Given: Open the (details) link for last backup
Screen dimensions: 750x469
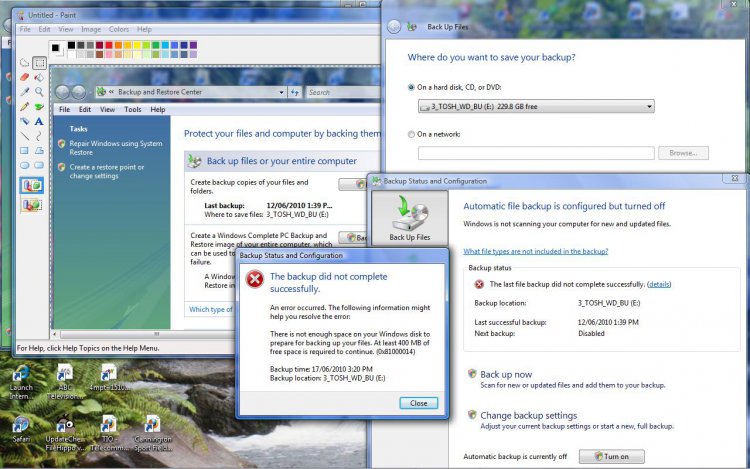Looking at the screenshot, I should [659, 284].
